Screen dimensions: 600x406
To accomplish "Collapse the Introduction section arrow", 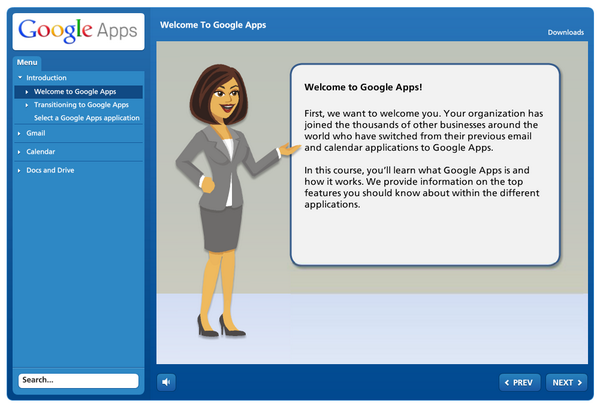I will (x=20, y=78).
